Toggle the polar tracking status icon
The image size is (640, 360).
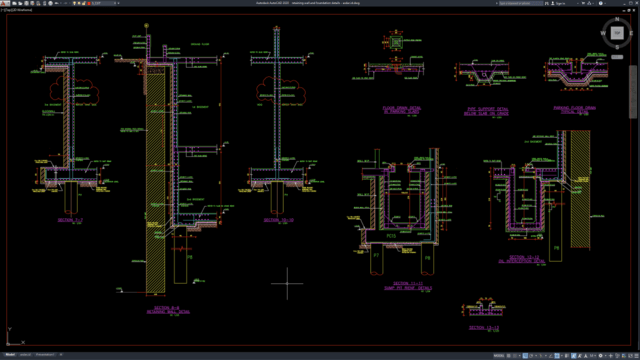click(x=531, y=356)
